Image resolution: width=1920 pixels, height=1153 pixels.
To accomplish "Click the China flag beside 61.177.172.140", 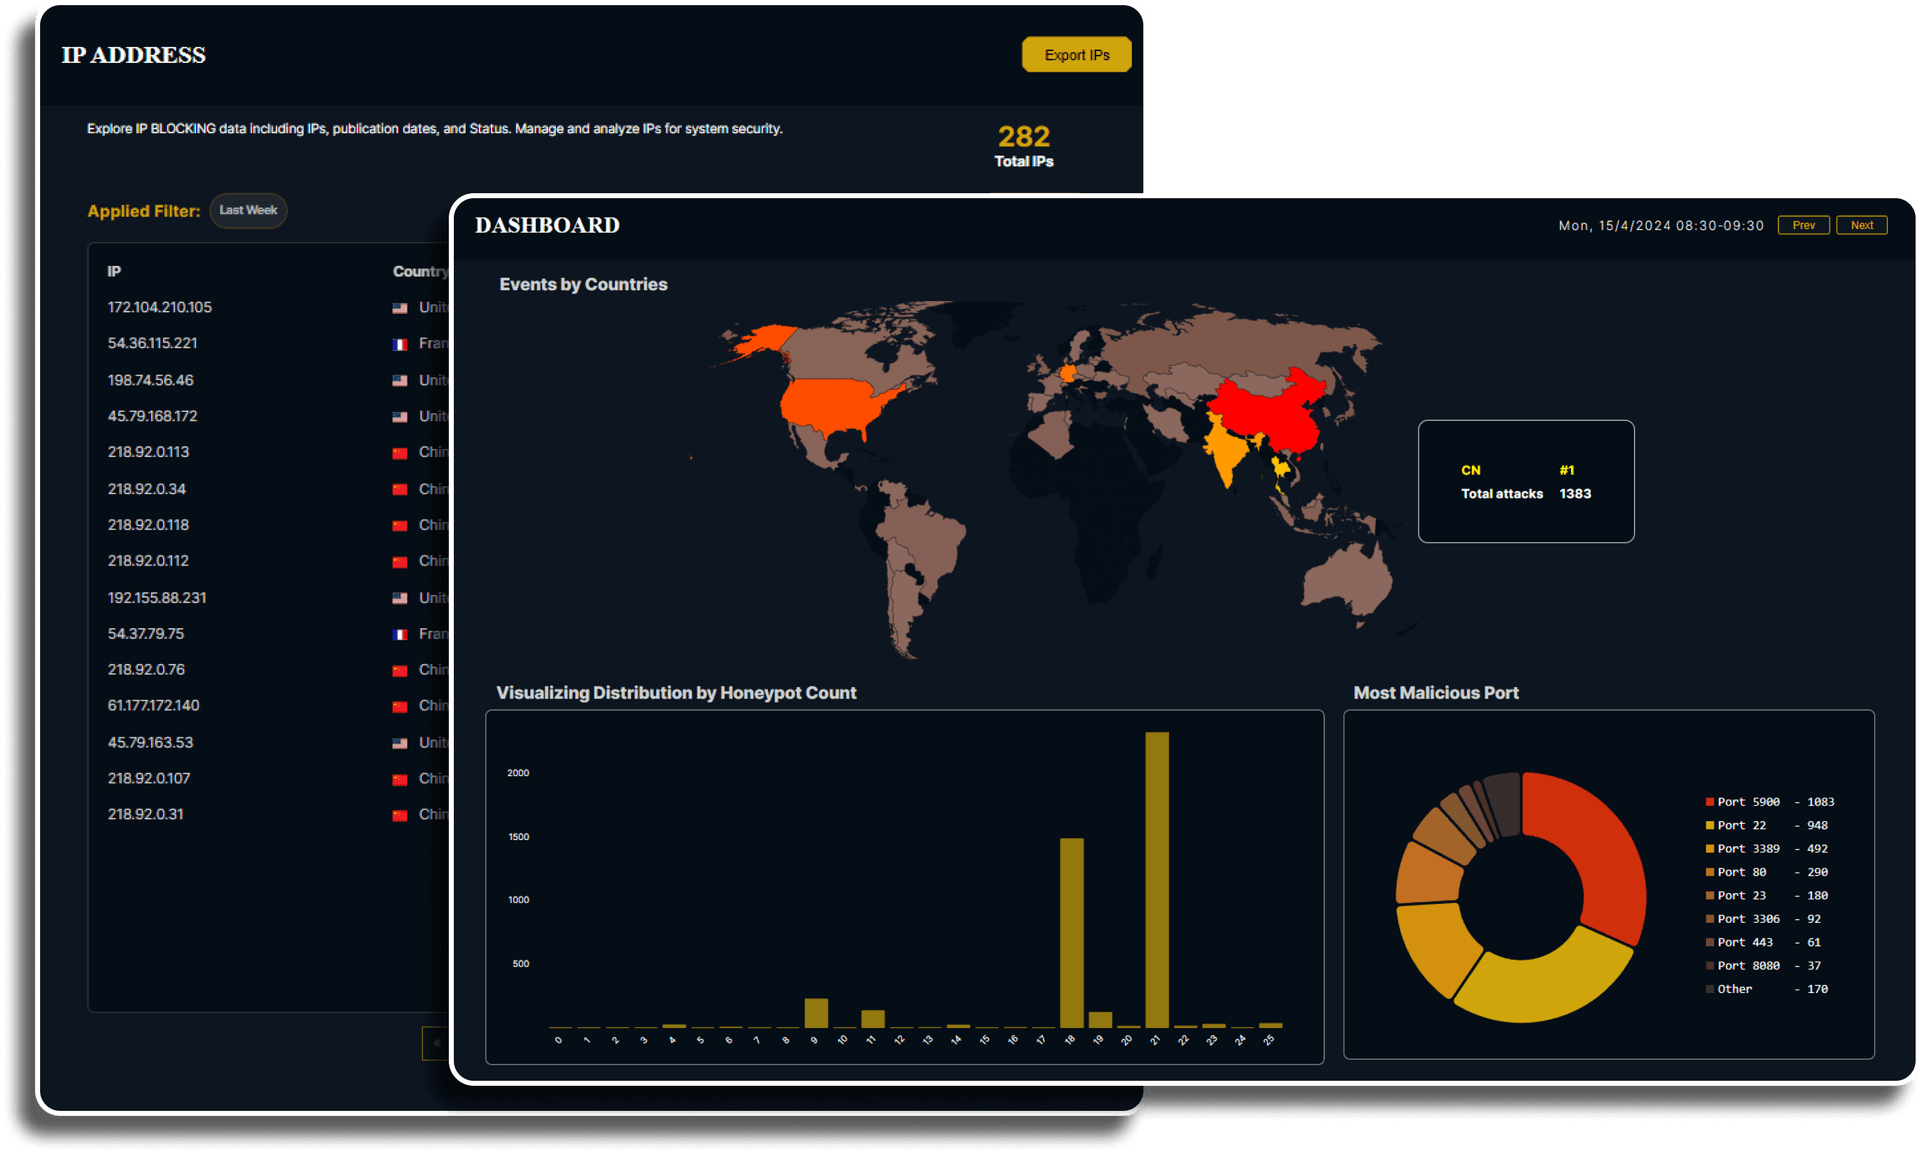I will 400,707.
